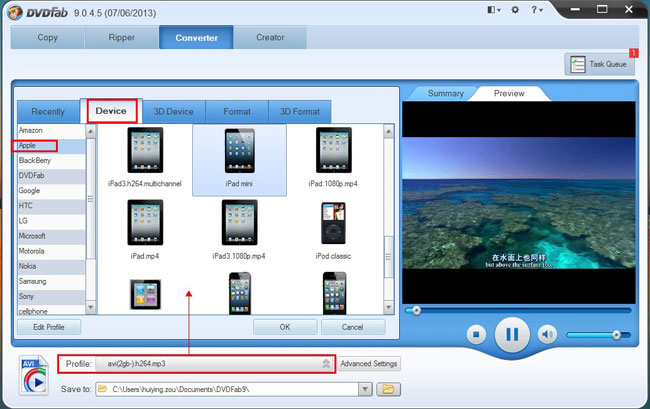650x409 pixels.
Task: Click the settings gear icon
Action: [x=515, y=10]
